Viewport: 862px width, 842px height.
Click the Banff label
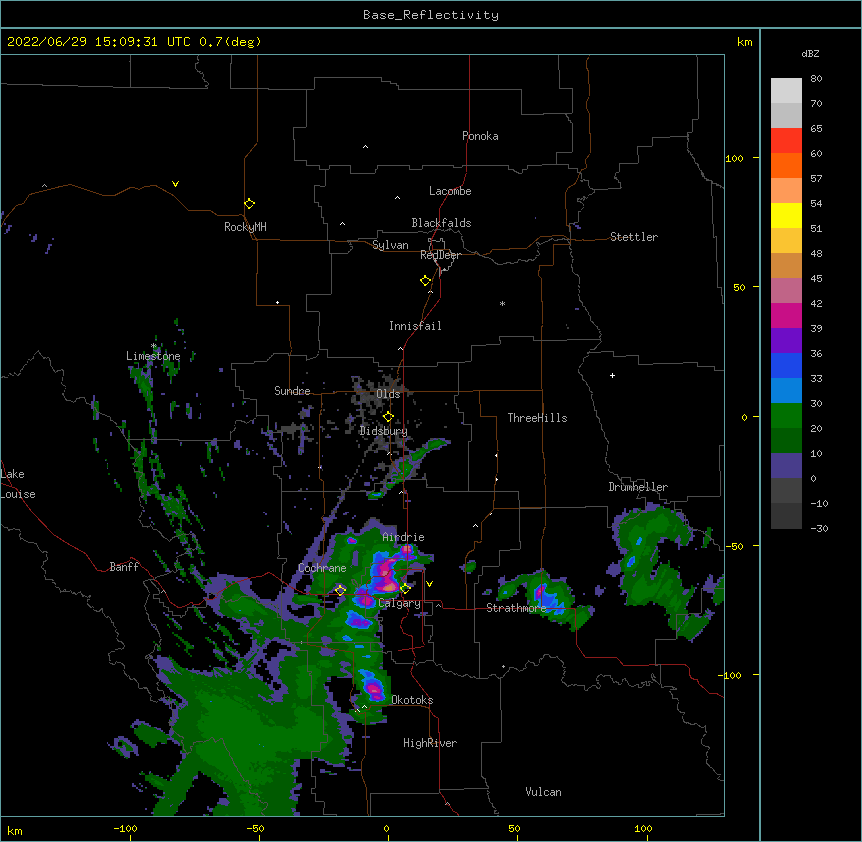(124, 567)
